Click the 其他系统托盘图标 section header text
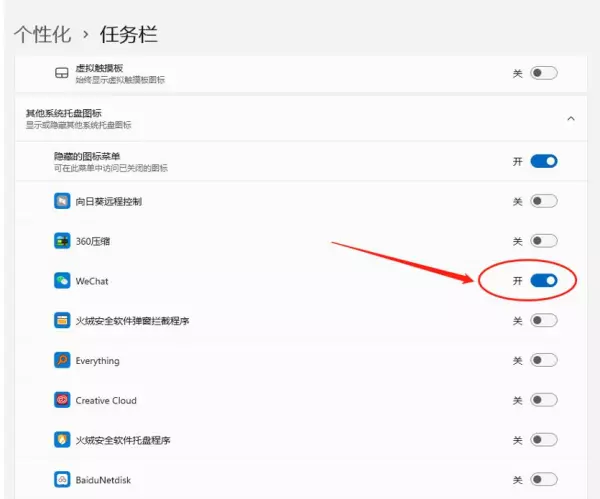600x499 pixels. click(x=64, y=113)
